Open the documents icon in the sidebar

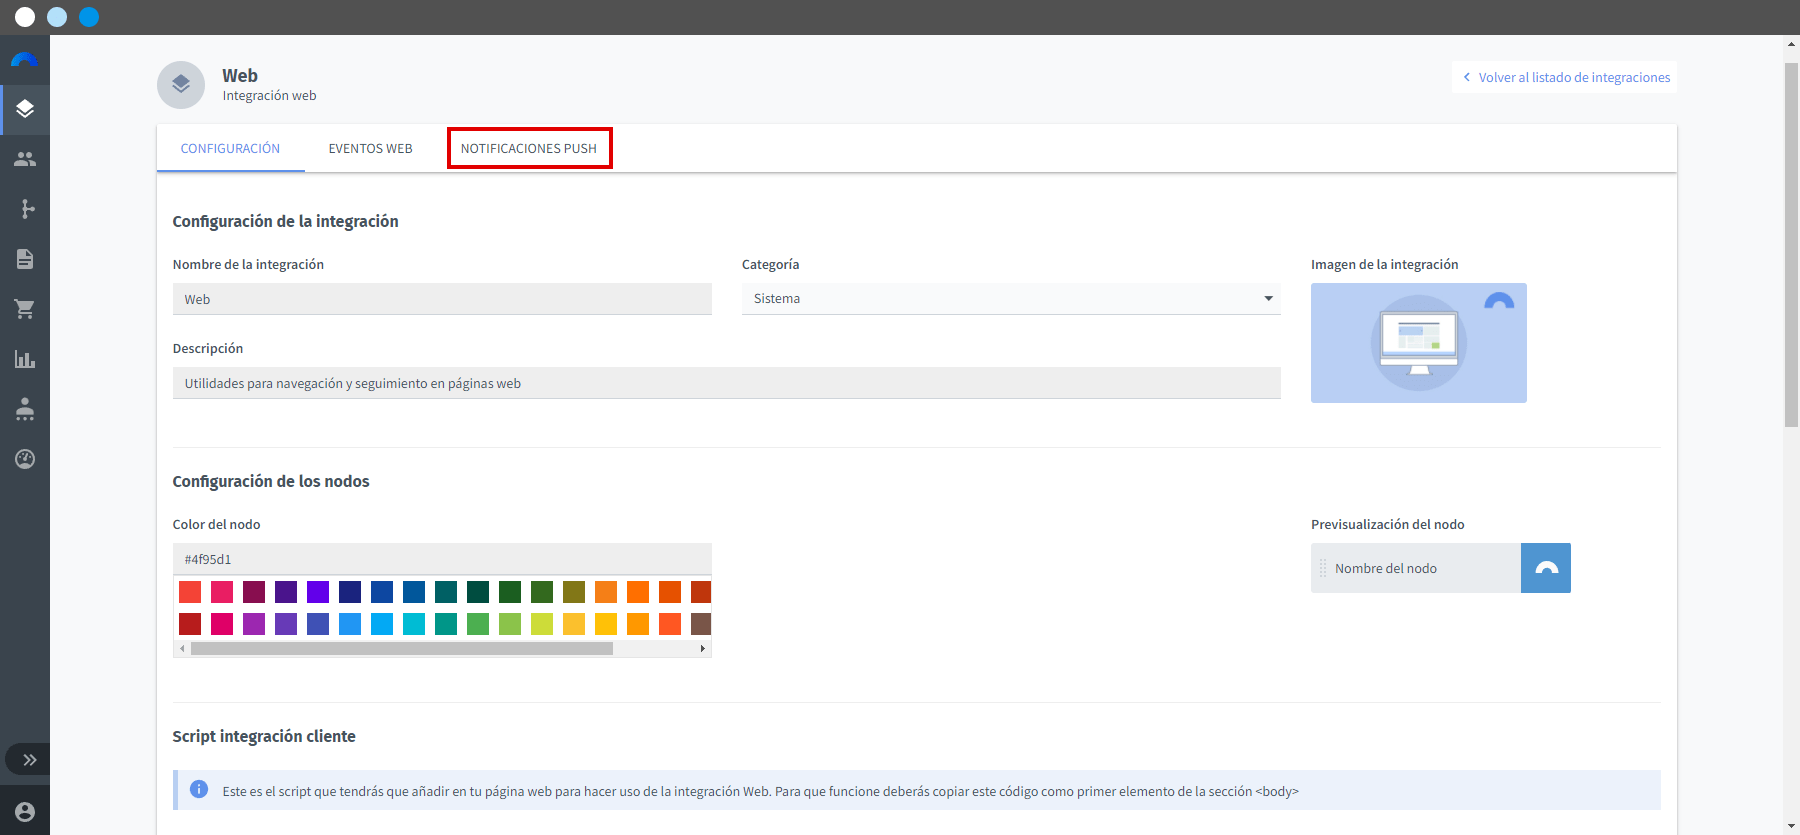click(25, 259)
